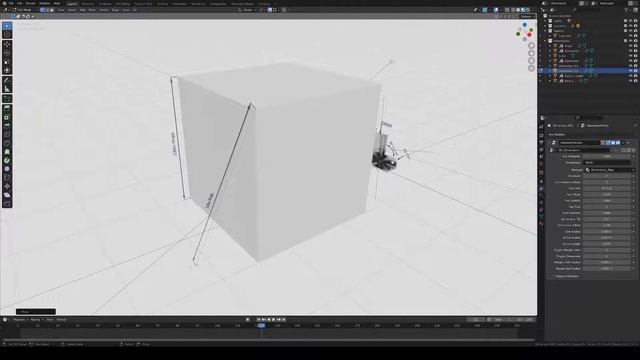Select the Spin tool

coord(7,160)
